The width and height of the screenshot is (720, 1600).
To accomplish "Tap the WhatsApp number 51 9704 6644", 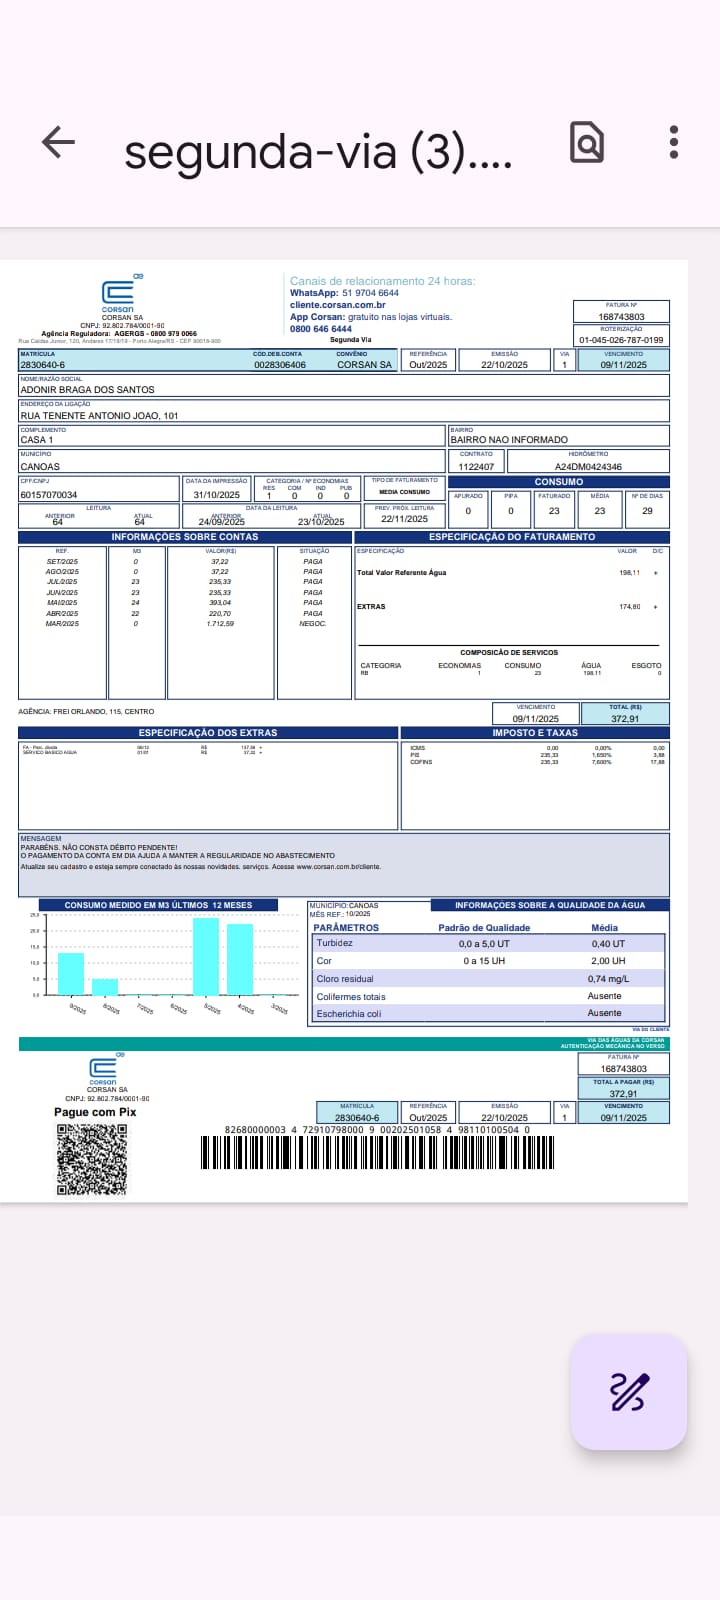I will [x=370, y=293].
